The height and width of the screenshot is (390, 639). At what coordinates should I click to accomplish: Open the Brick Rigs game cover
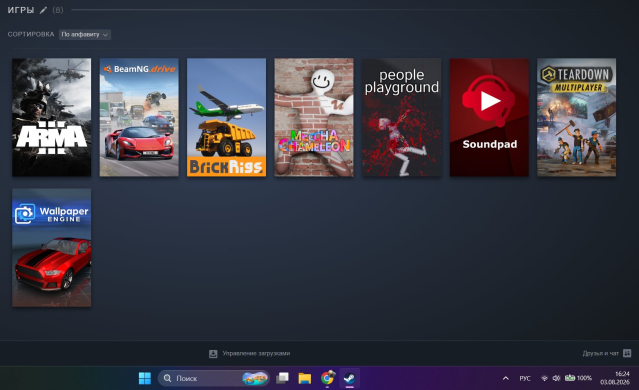coord(227,117)
